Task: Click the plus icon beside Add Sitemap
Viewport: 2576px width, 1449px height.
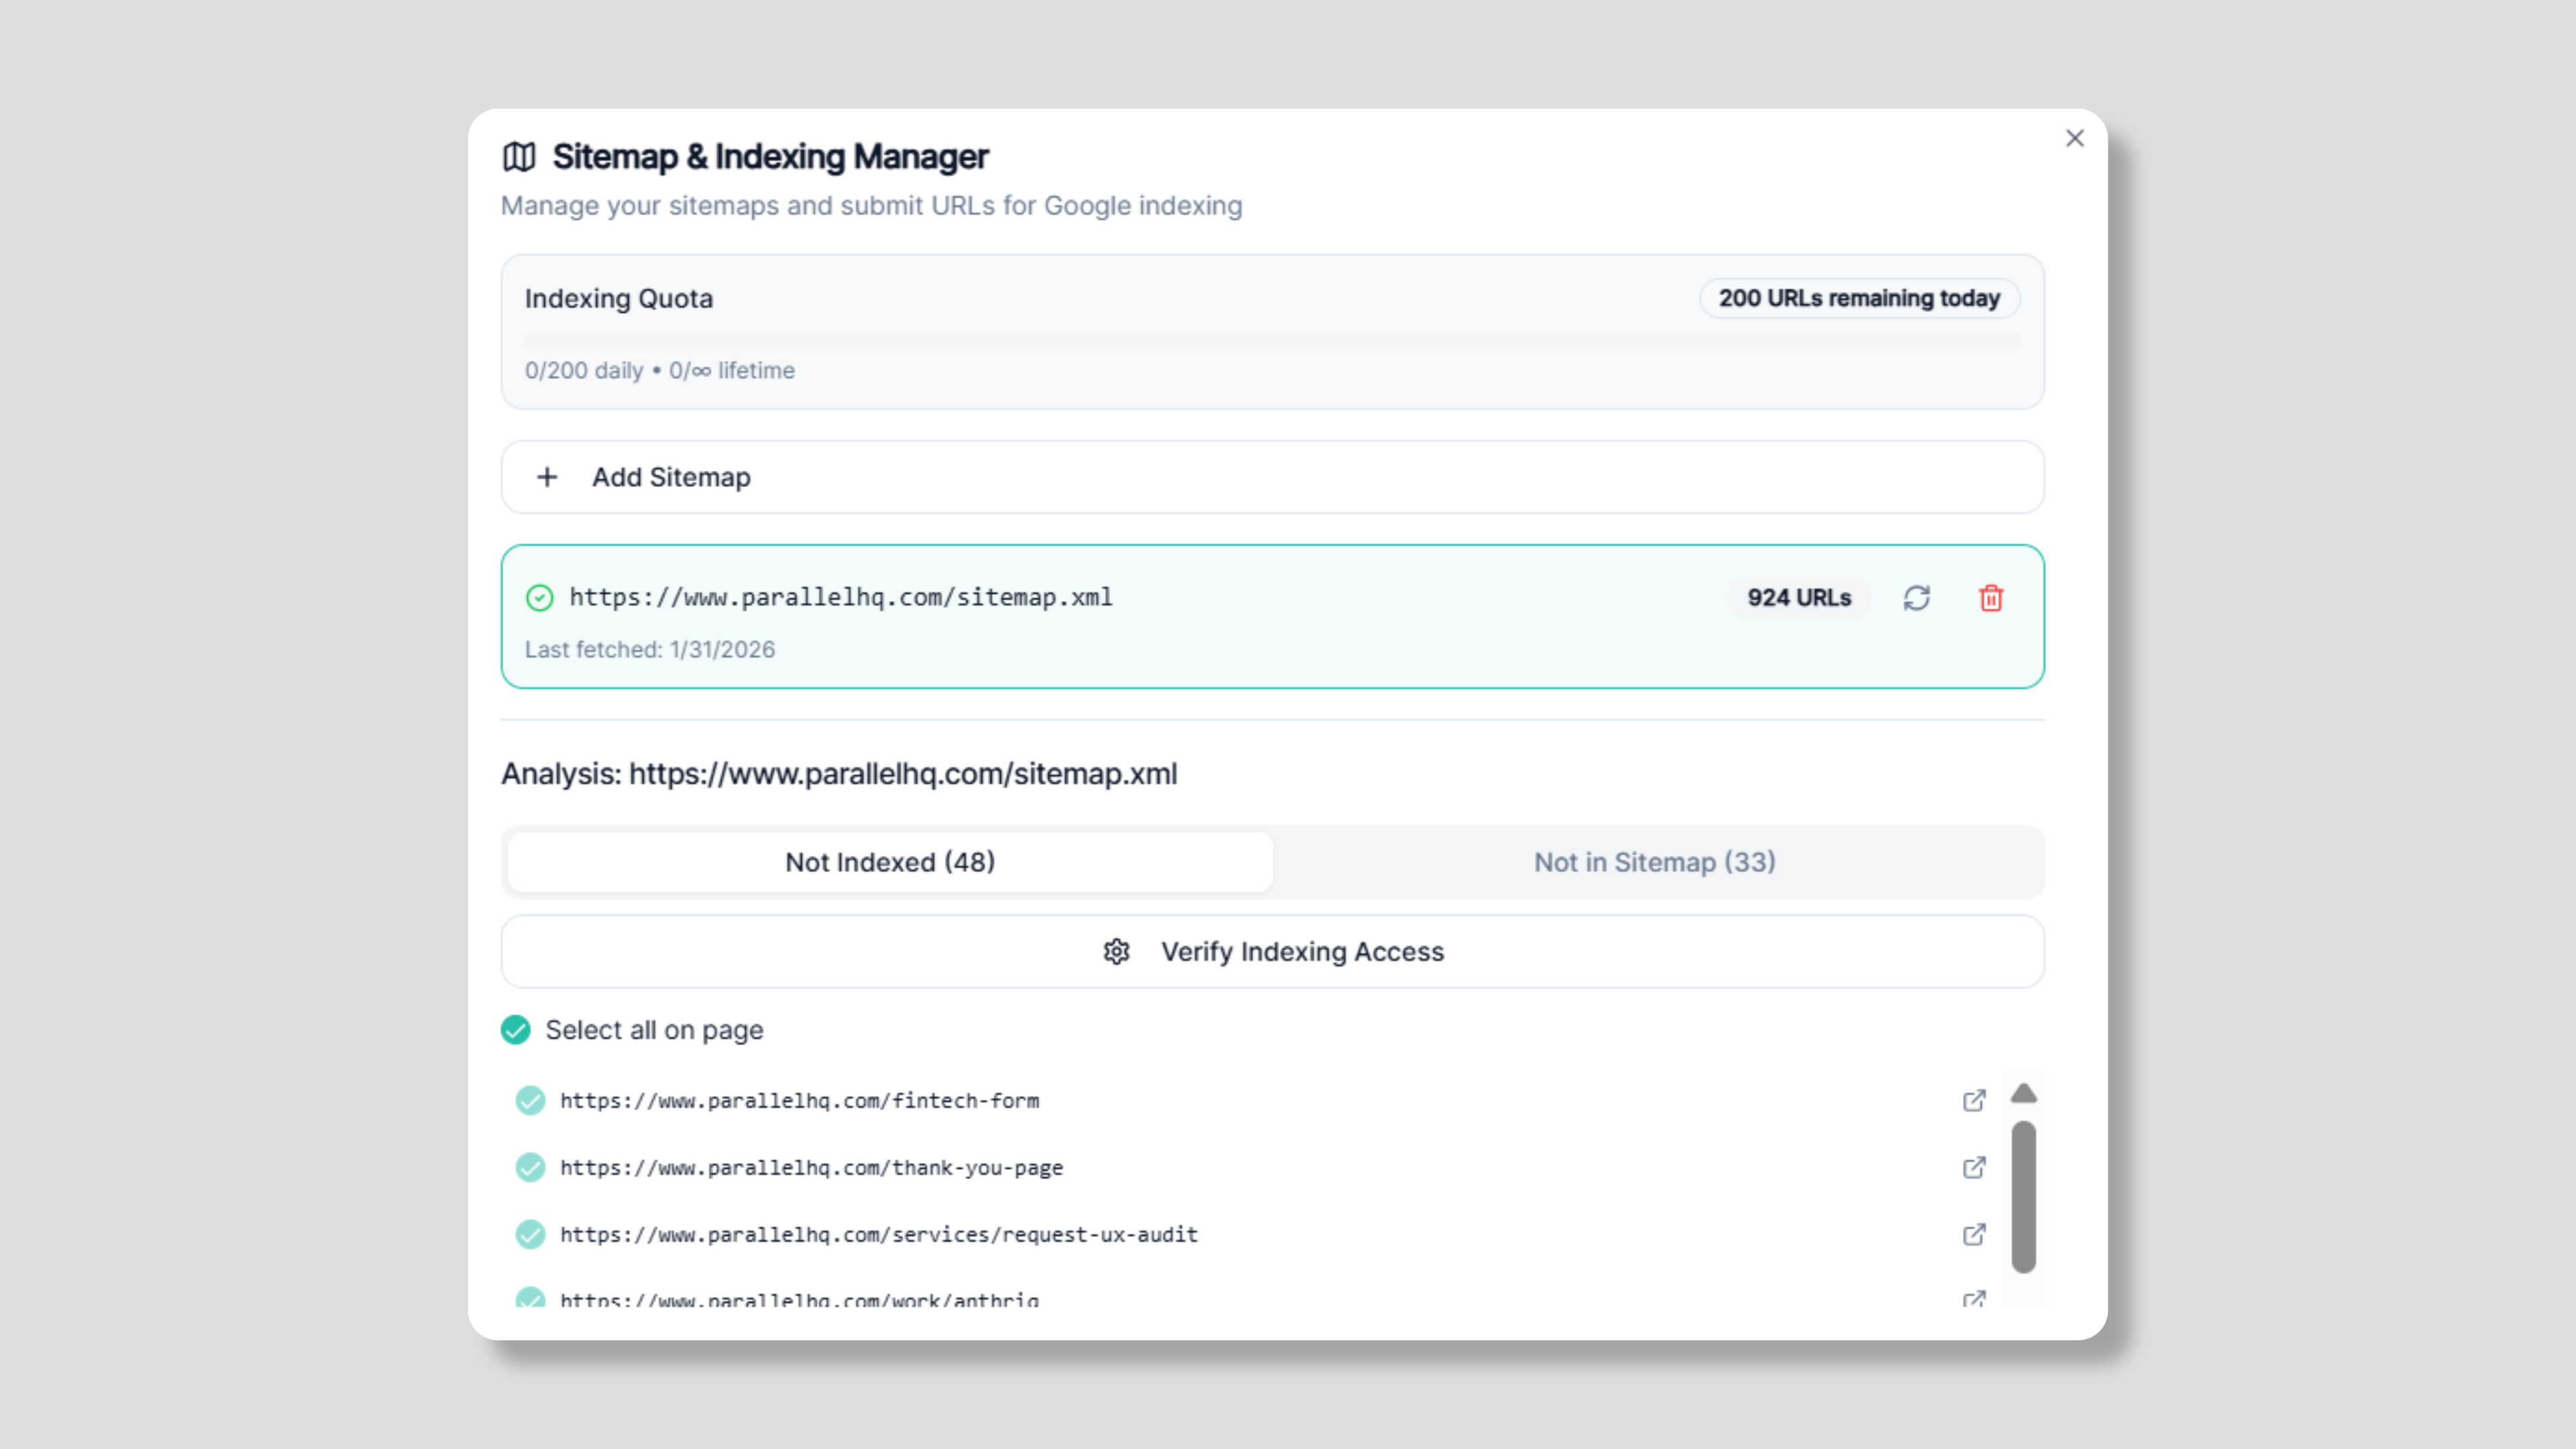Action: [x=547, y=477]
